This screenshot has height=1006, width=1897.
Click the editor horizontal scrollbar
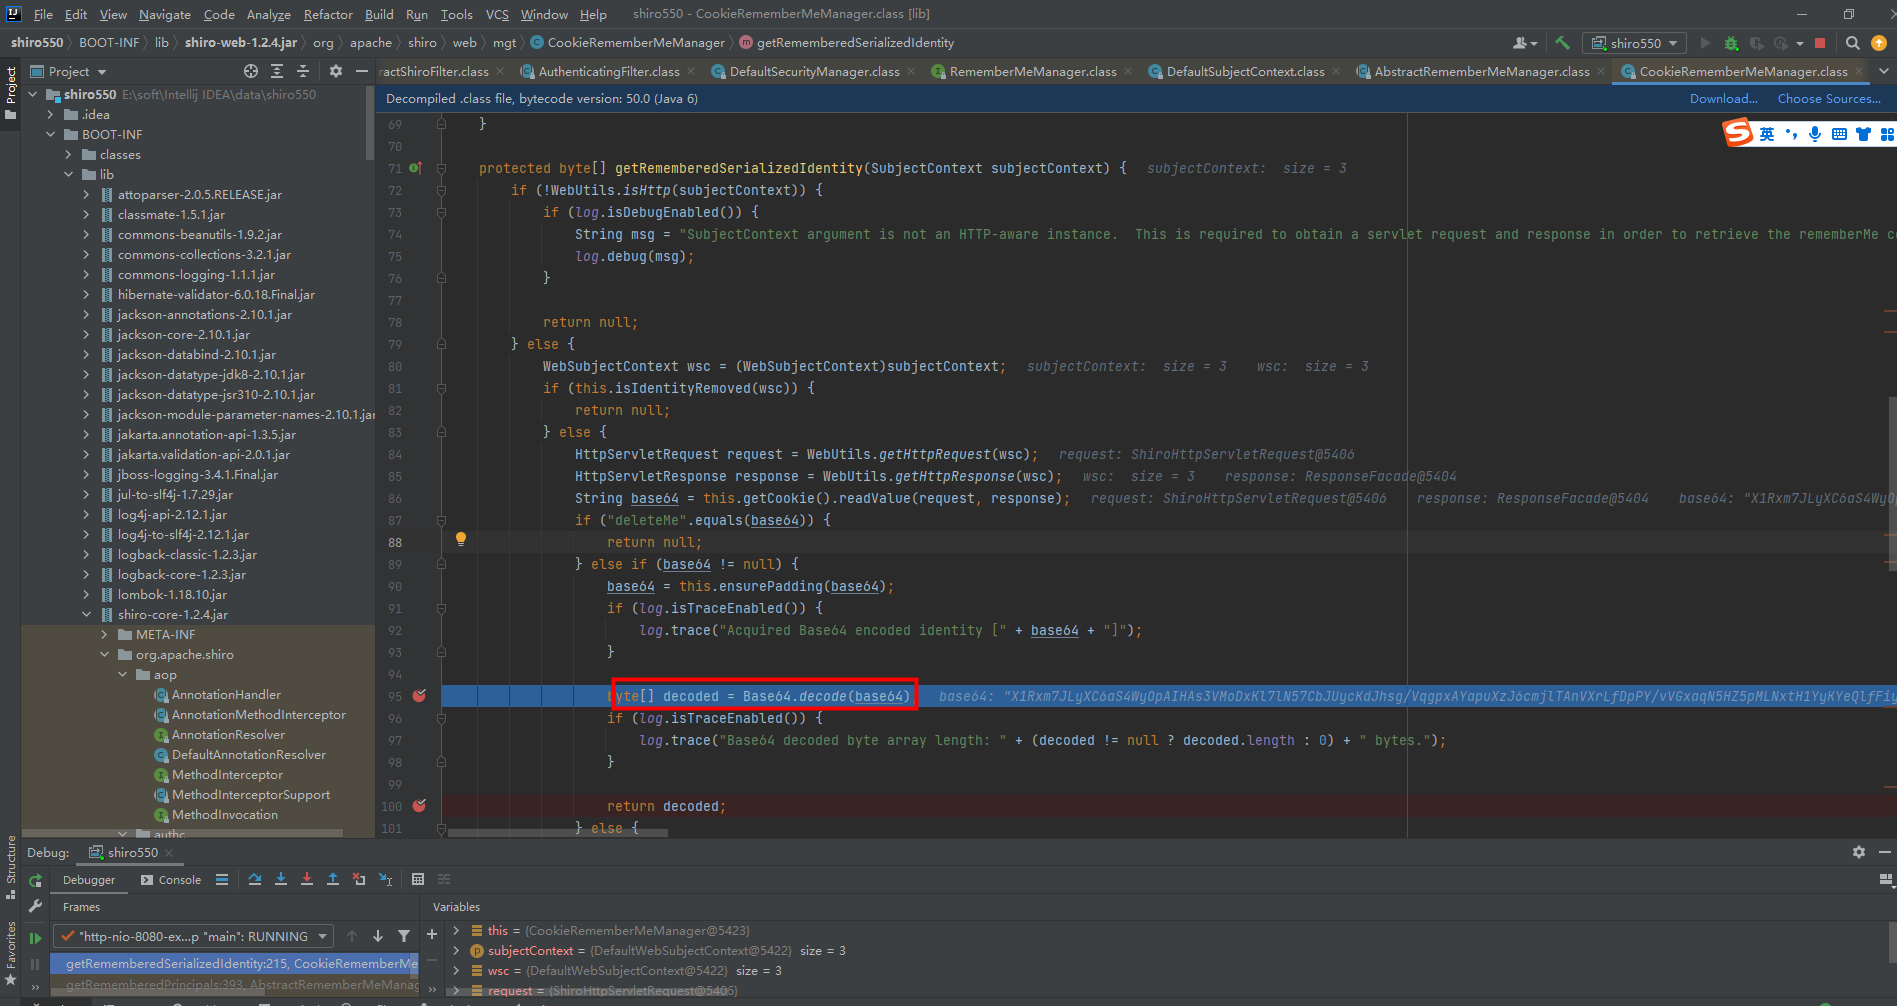coord(557,832)
